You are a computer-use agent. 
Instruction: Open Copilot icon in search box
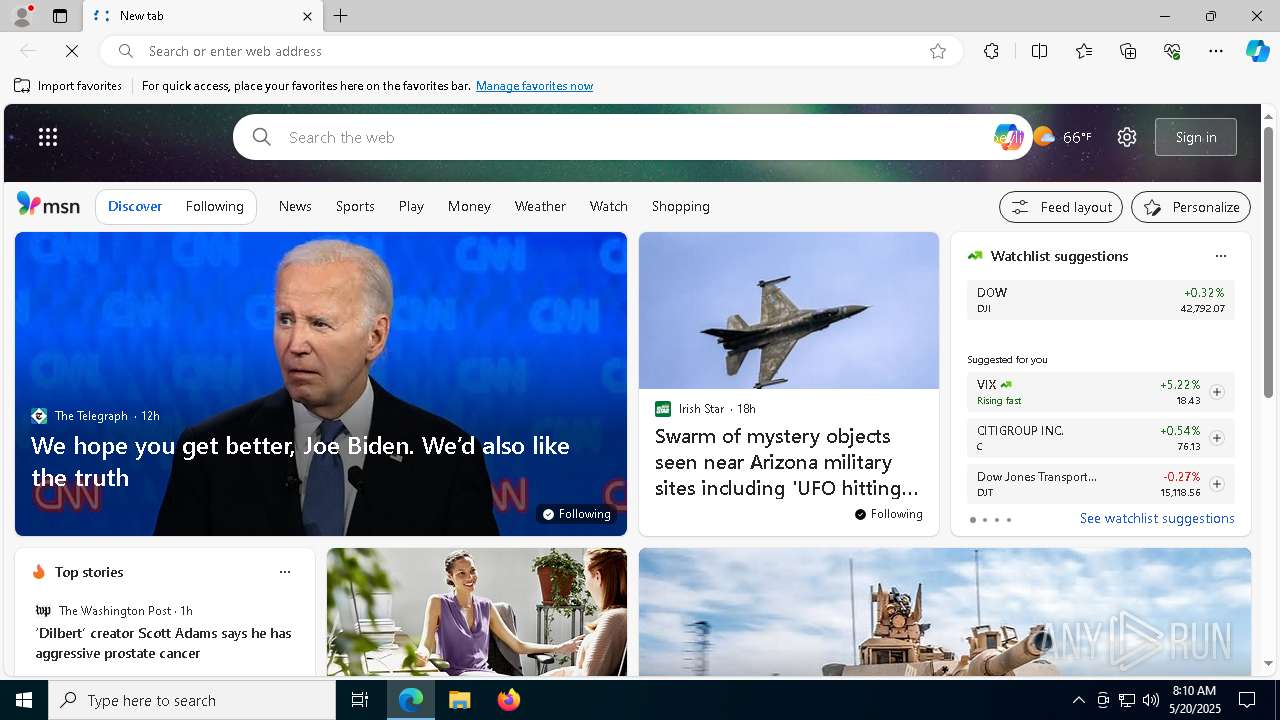pos(1008,137)
